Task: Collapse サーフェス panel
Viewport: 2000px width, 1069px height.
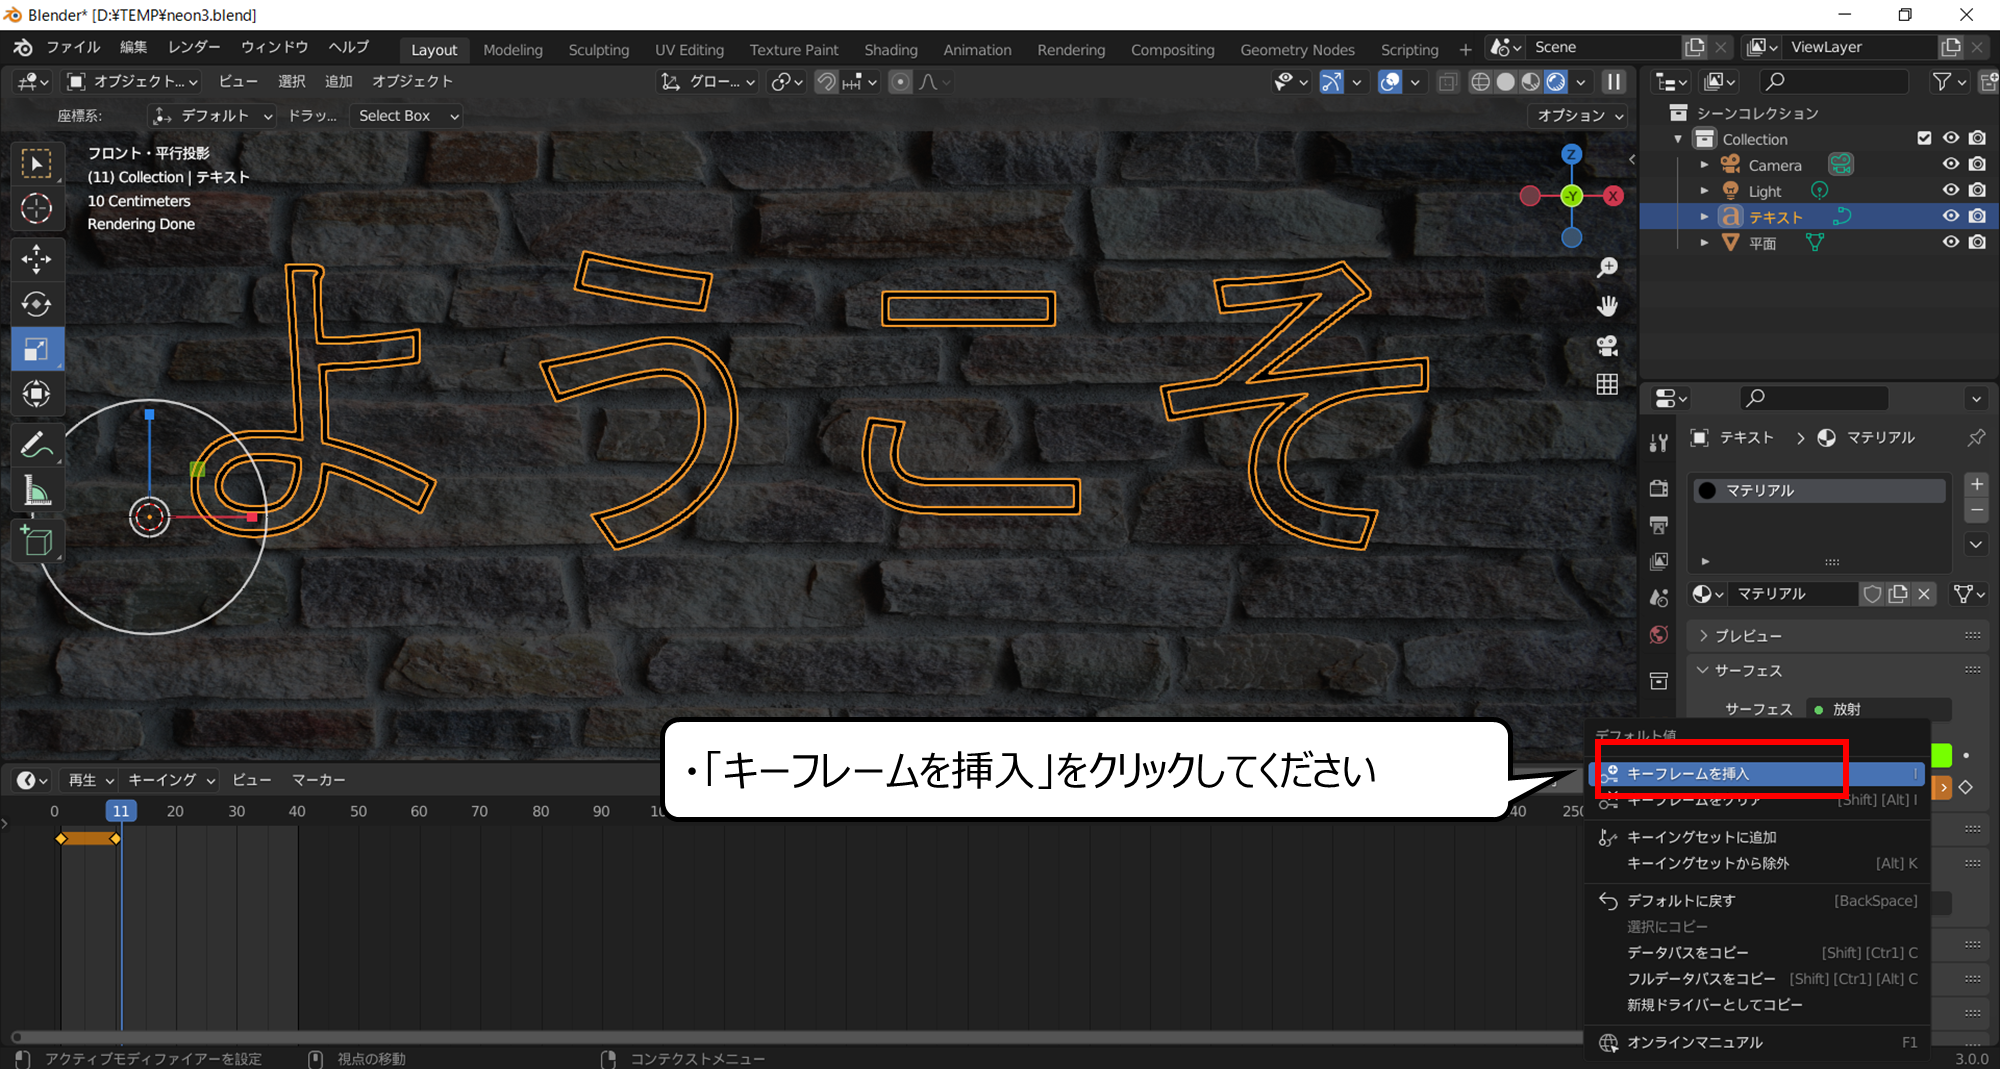Action: coord(1838,671)
